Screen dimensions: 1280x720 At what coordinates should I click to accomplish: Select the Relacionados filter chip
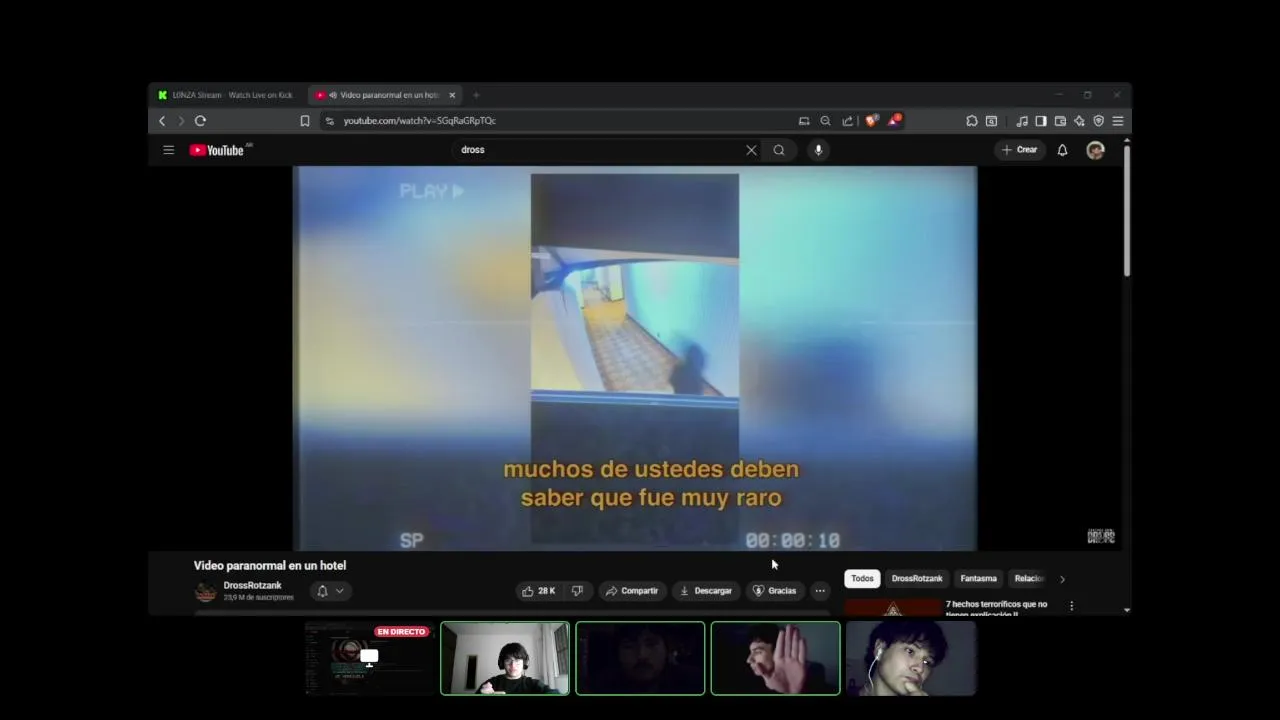click(x=1029, y=579)
